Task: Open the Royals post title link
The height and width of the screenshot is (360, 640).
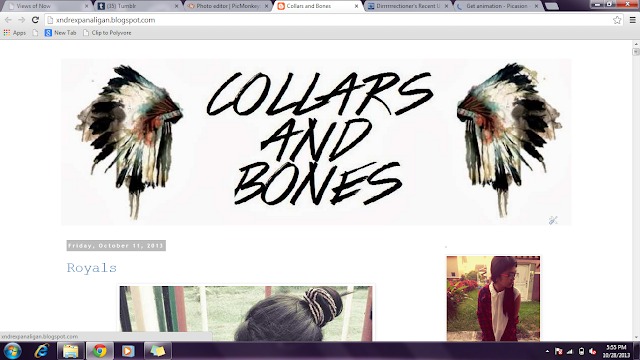Action: pos(92,268)
